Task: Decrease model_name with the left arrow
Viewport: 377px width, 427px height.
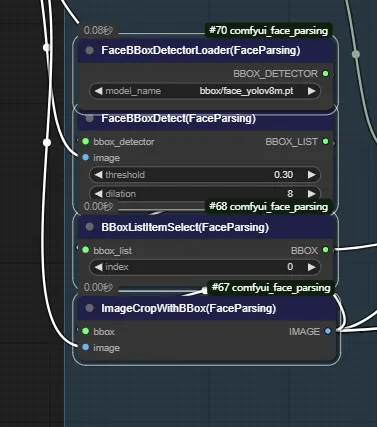Action: [x=98, y=91]
